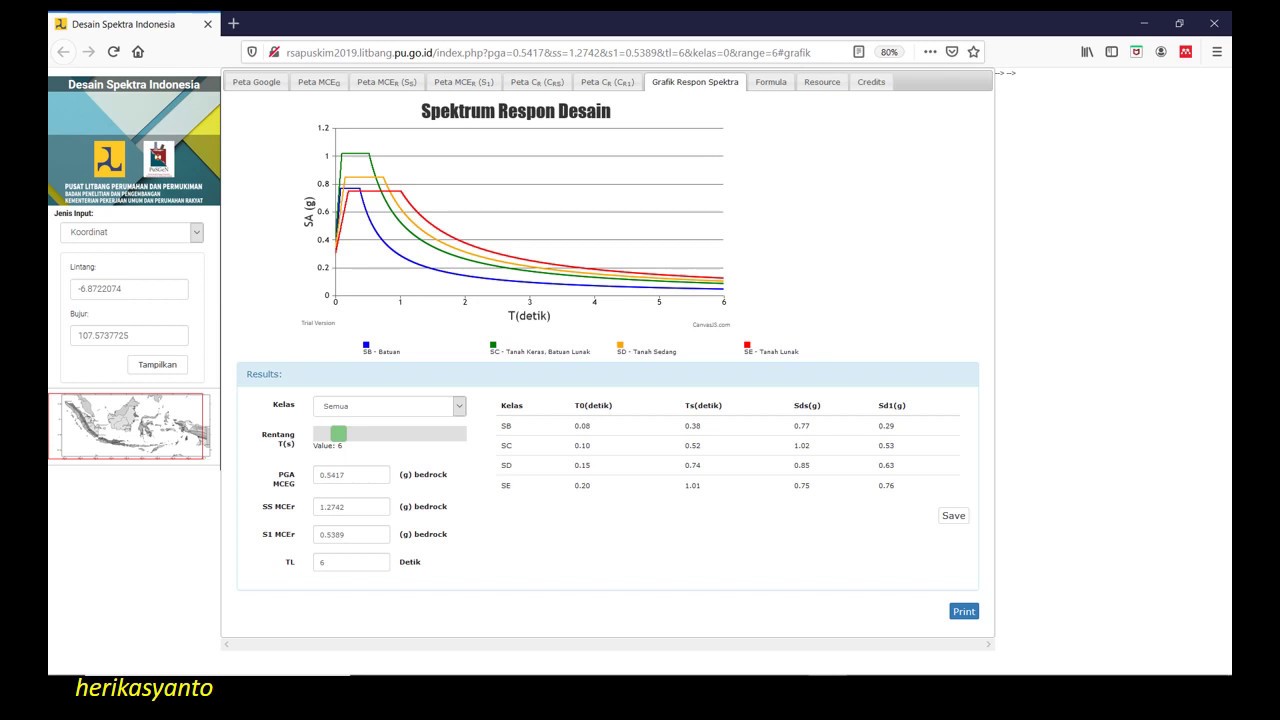This screenshot has height=720, width=1280.
Task: Toggle SD - Tanah Sedang orange legend swatch
Action: coord(620,344)
